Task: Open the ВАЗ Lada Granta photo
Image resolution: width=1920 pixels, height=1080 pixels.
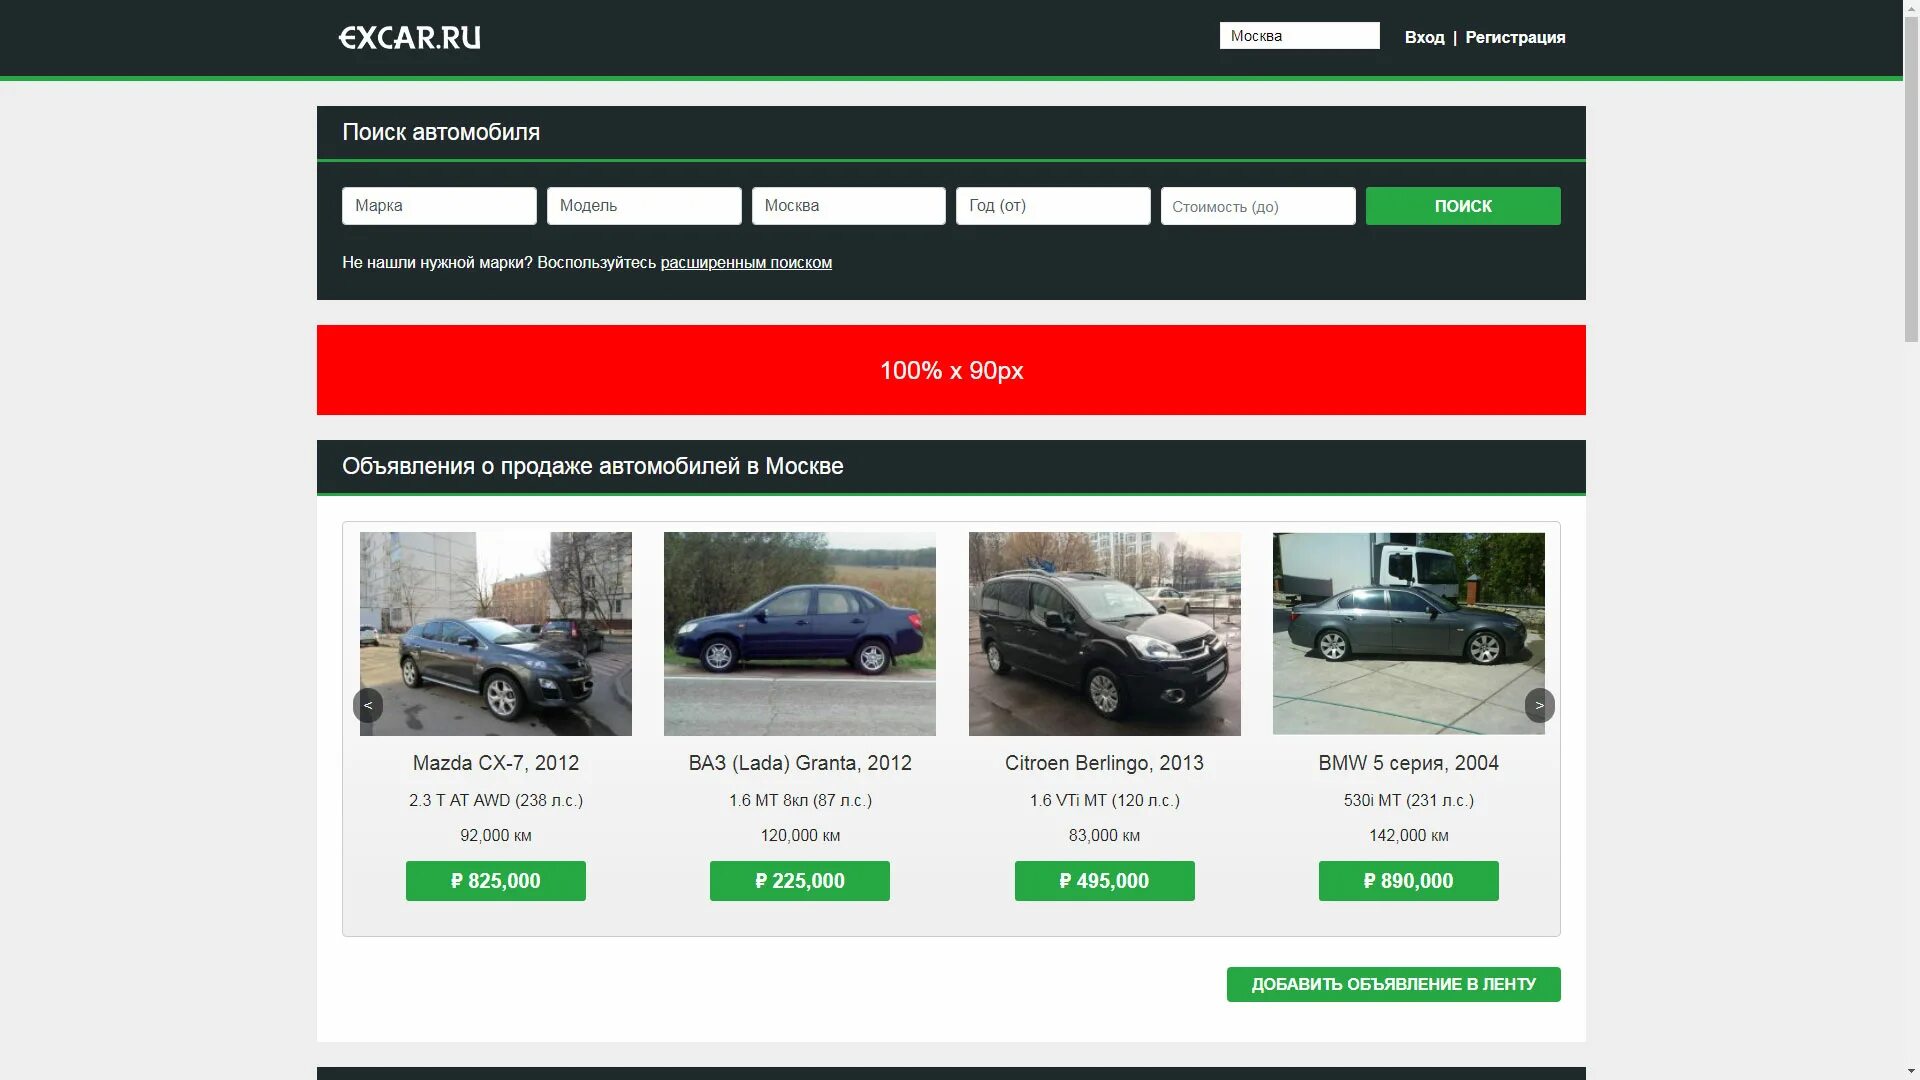Action: coord(800,634)
